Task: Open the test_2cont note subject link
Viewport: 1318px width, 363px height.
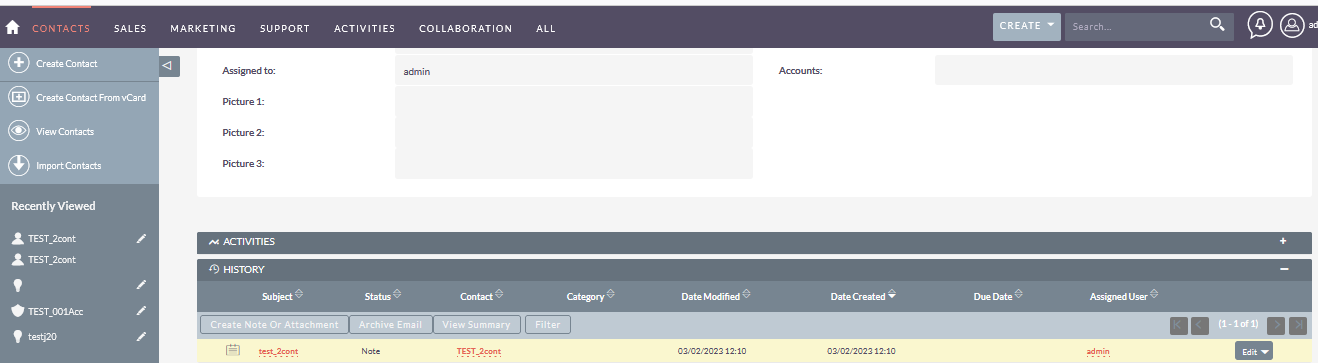Action: [278, 352]
